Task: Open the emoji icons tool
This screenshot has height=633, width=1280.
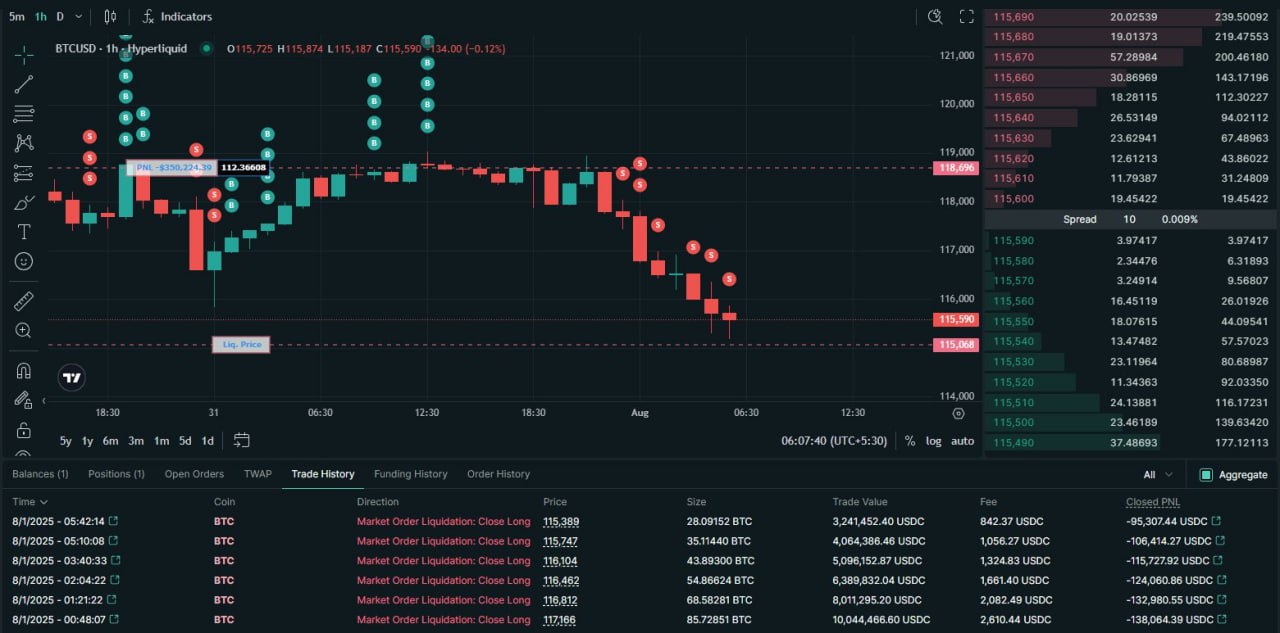Action: pos(24,261)
